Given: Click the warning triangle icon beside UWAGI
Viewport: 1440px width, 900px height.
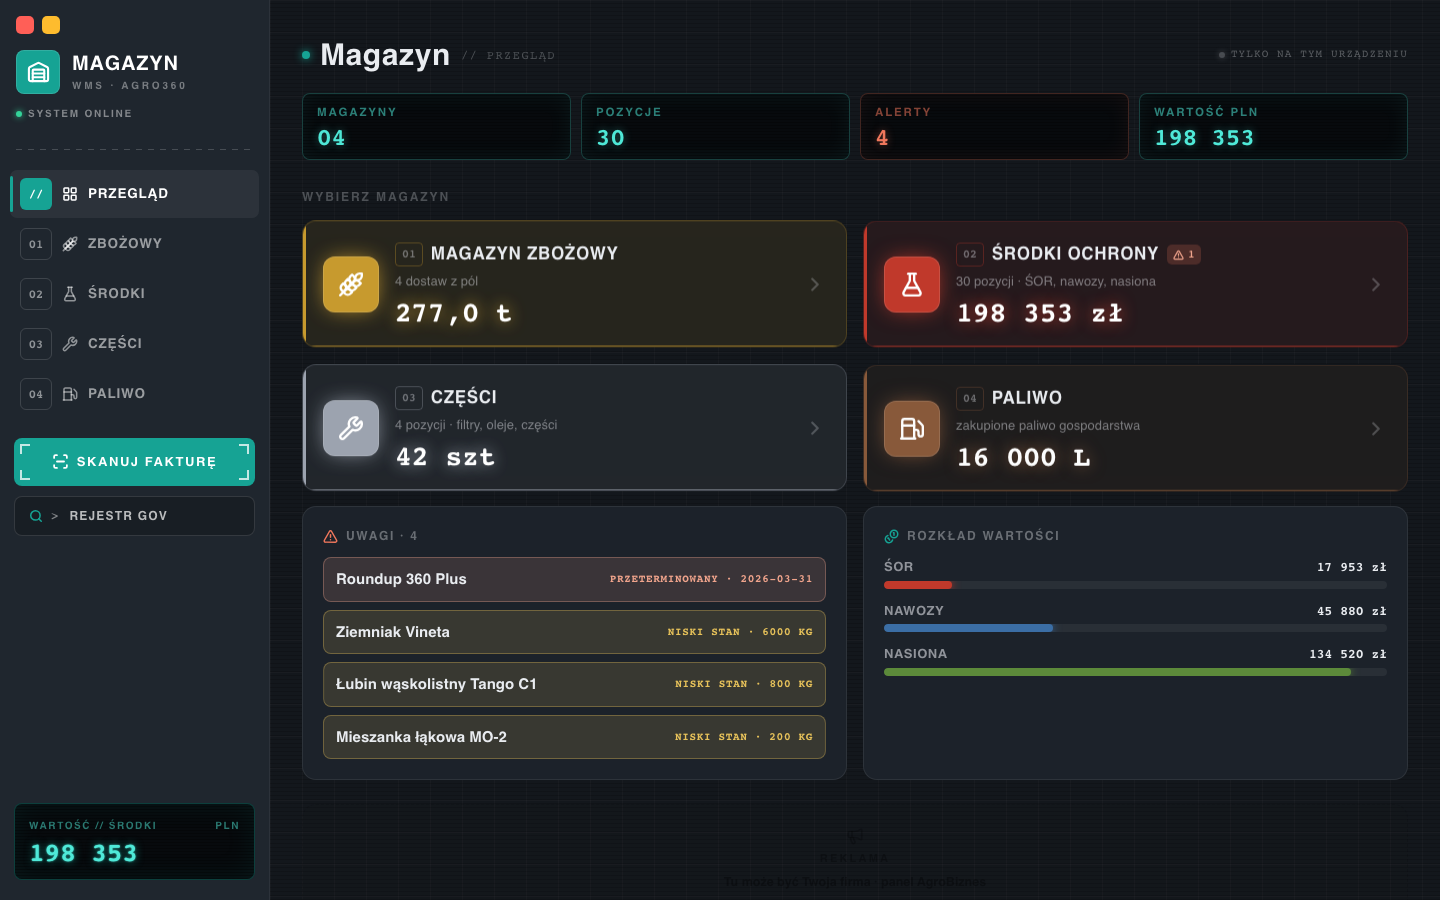Looking at the screenshot, I should 331,536.
